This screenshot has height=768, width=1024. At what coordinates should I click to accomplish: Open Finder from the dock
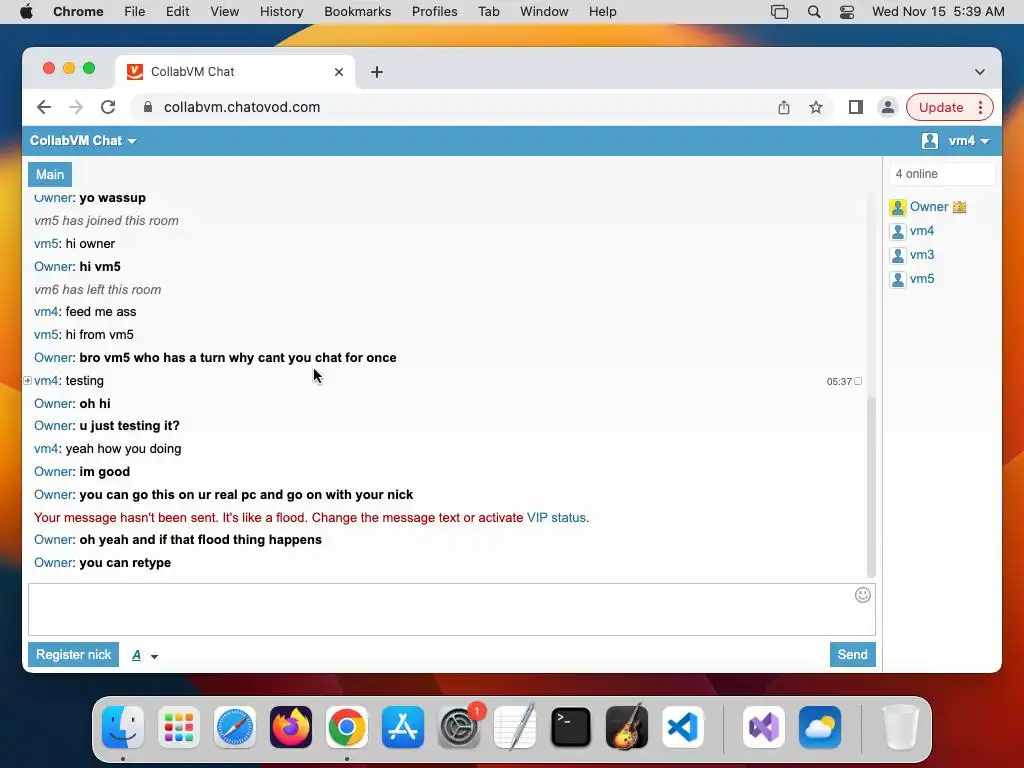123,727
